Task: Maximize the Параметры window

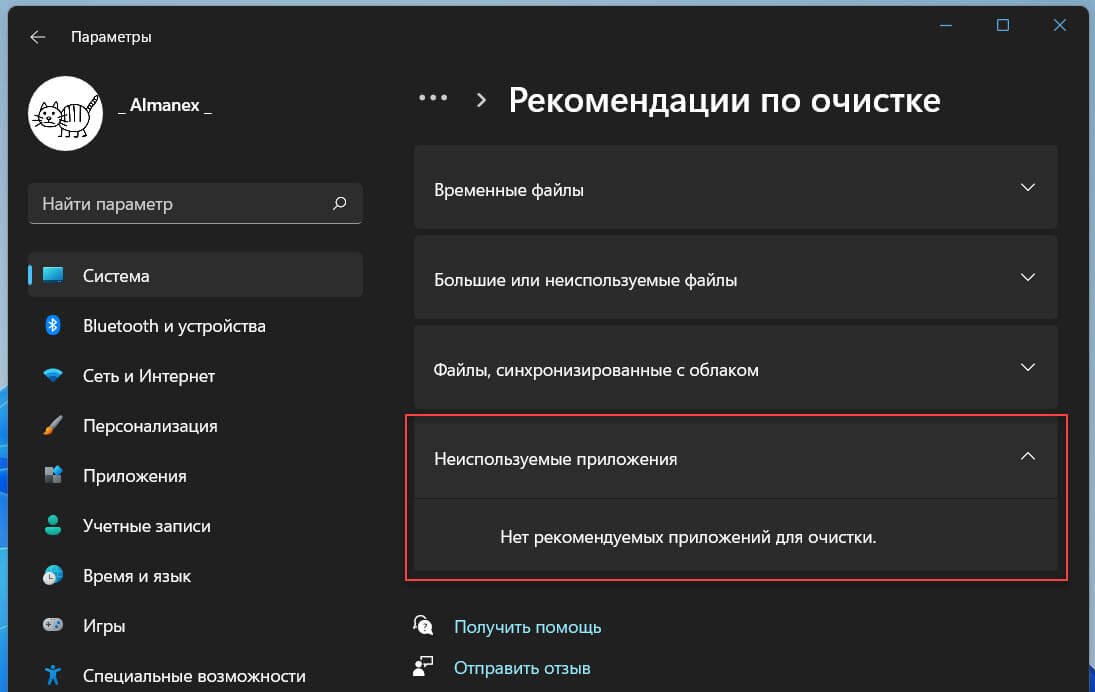Action: [1003, 25]
